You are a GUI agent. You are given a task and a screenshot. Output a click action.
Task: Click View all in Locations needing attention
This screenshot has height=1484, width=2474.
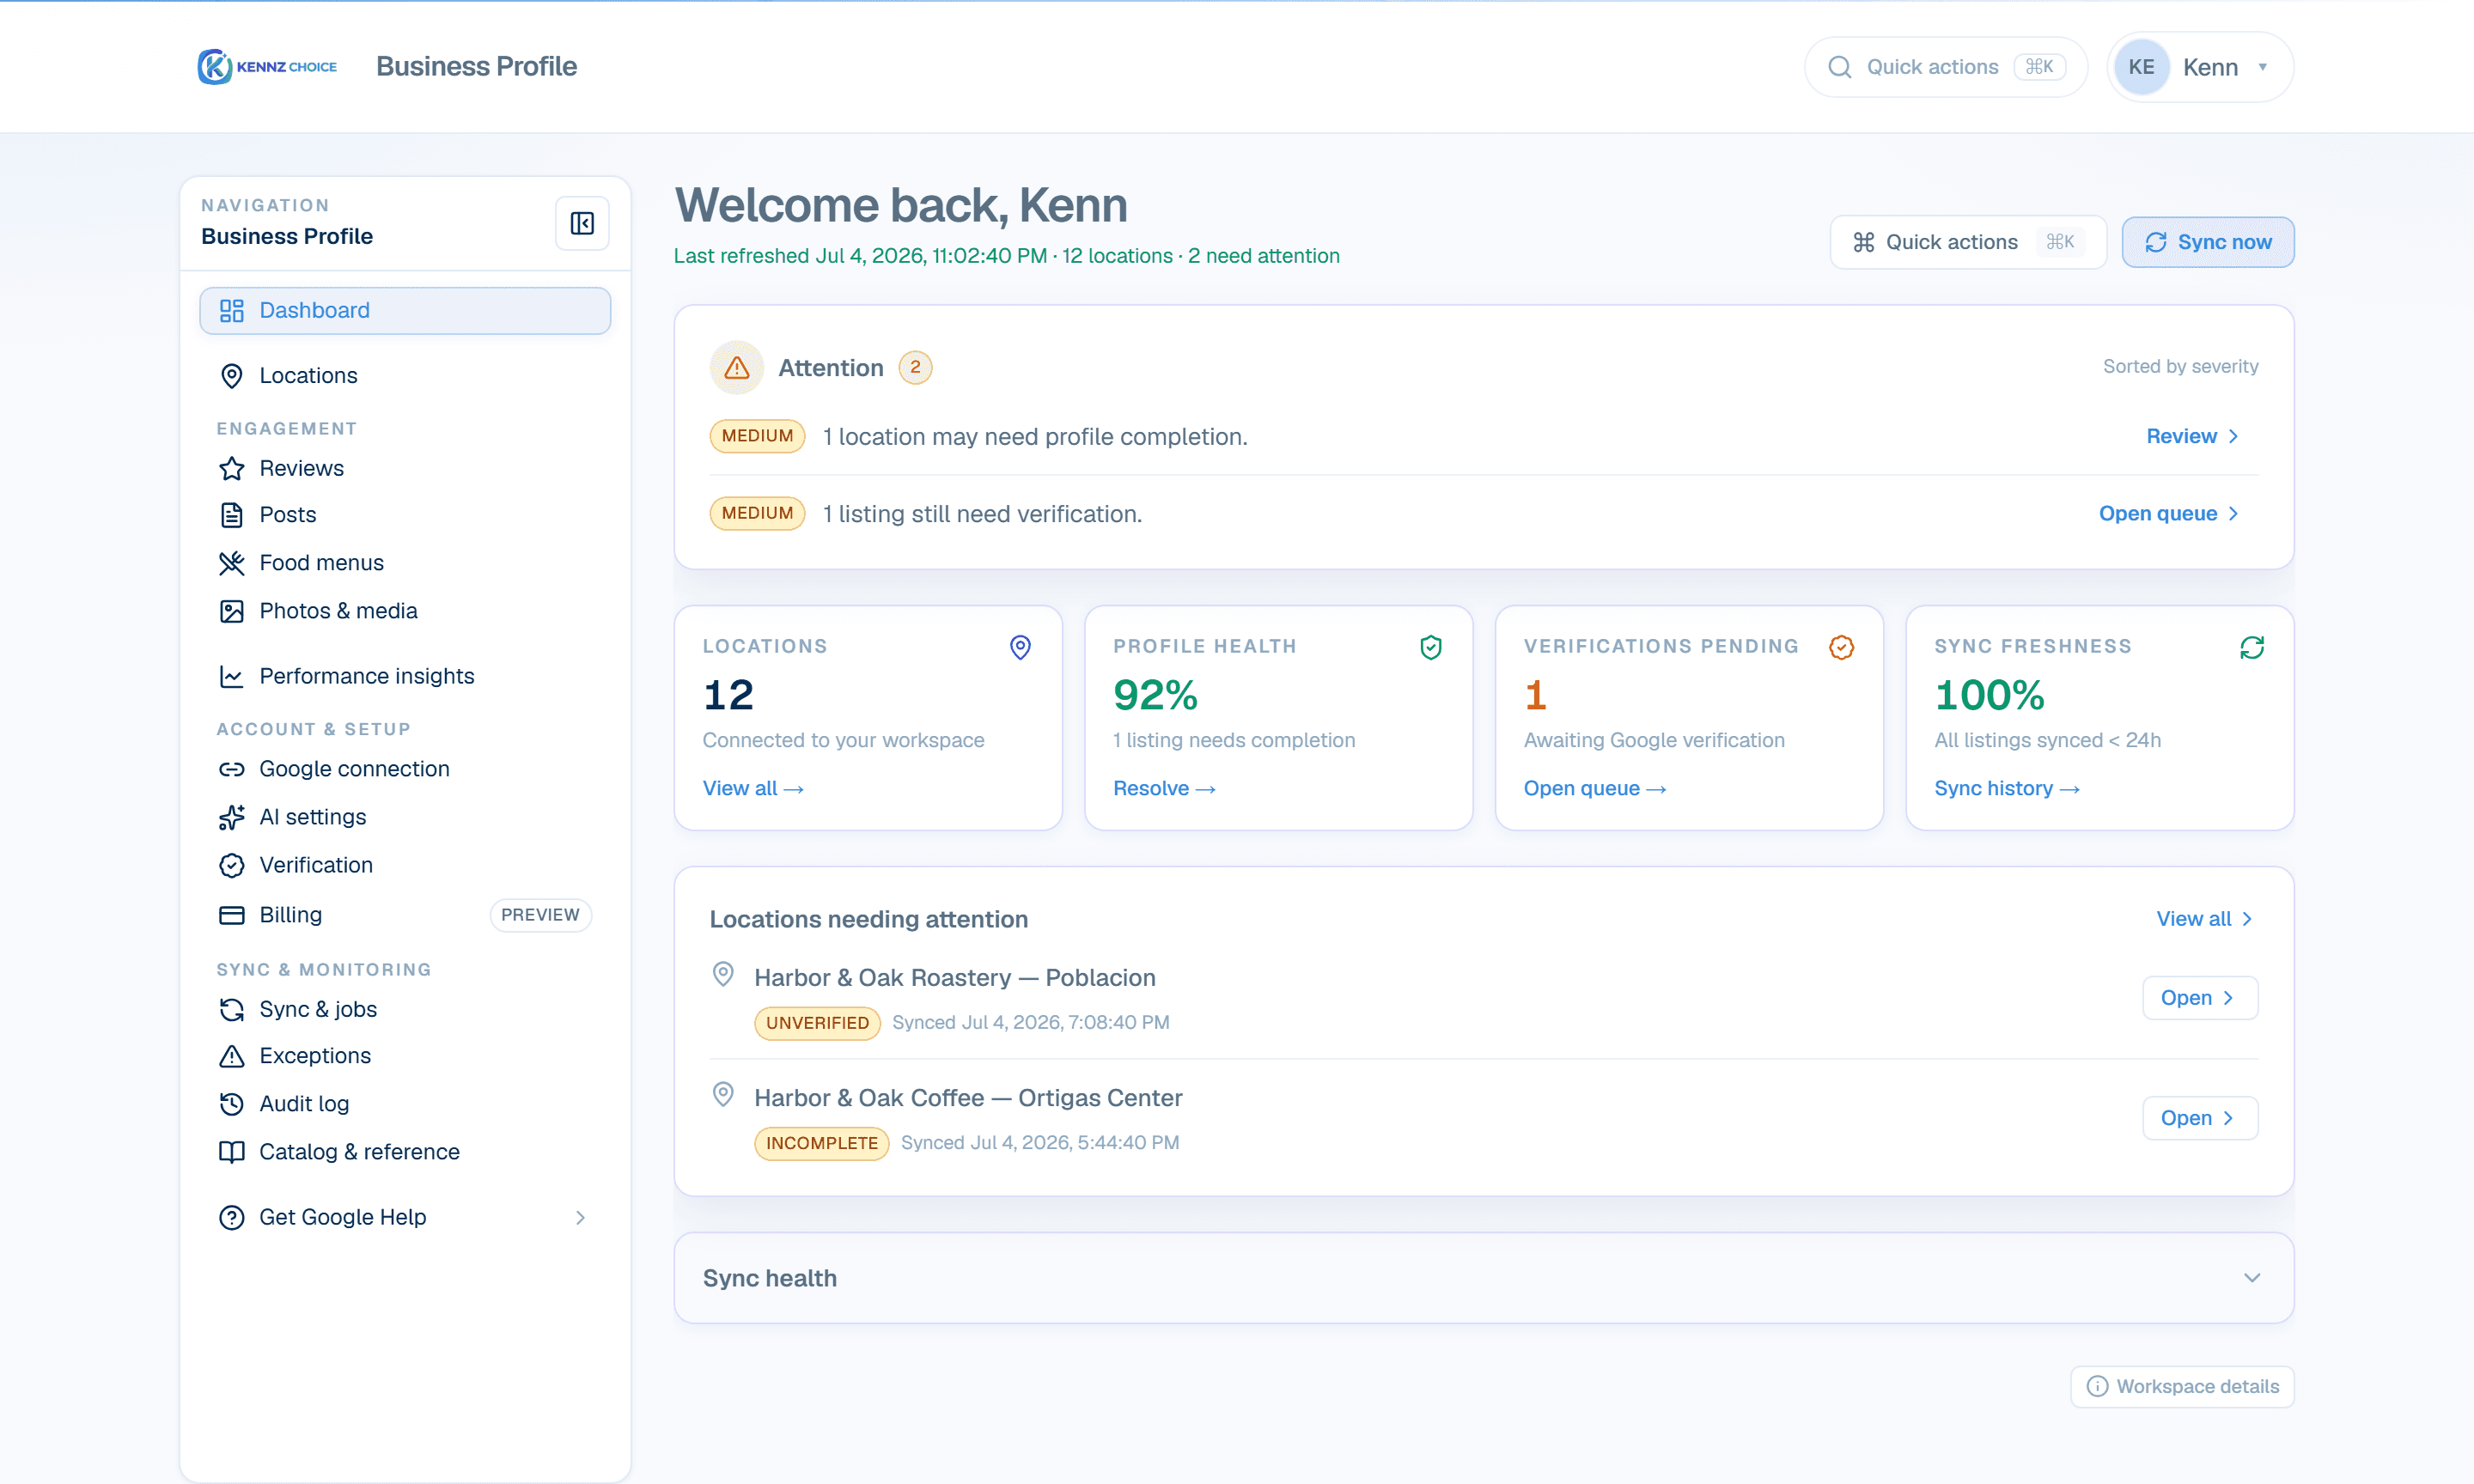(x=2204, y=918)
